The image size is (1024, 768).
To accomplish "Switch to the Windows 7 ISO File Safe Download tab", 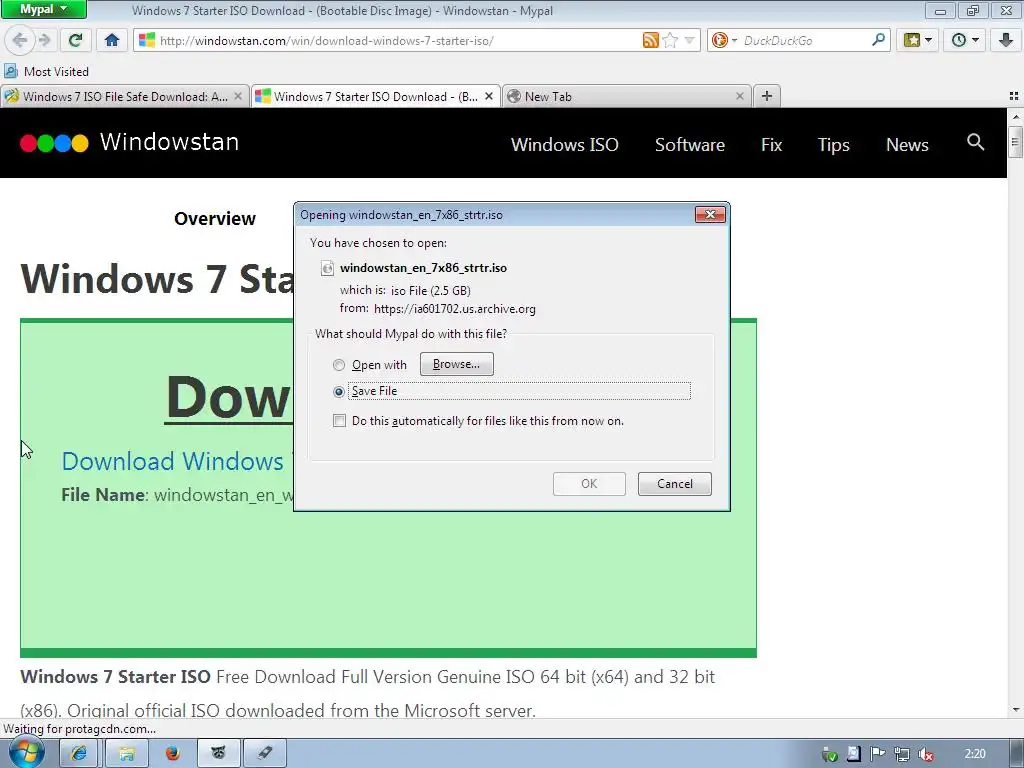I will [x=124, y=97].
